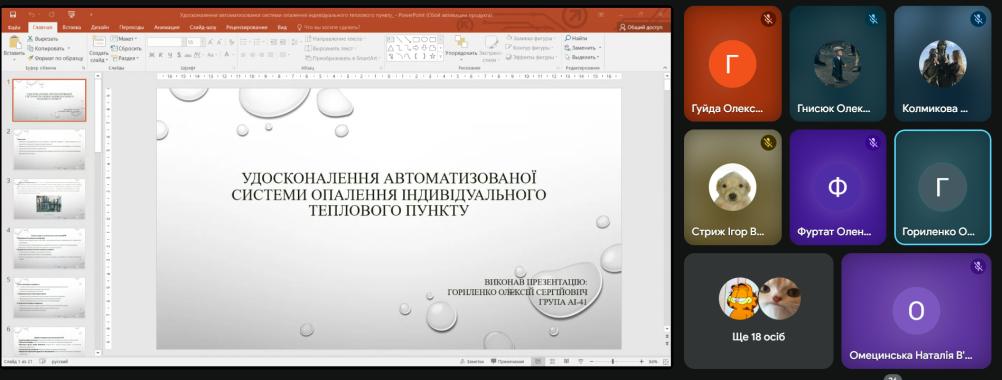1002x380 pixels.
Task: Click the Tell me lightbulb search box
Action: pyautogui.click(x=328, y=27)
